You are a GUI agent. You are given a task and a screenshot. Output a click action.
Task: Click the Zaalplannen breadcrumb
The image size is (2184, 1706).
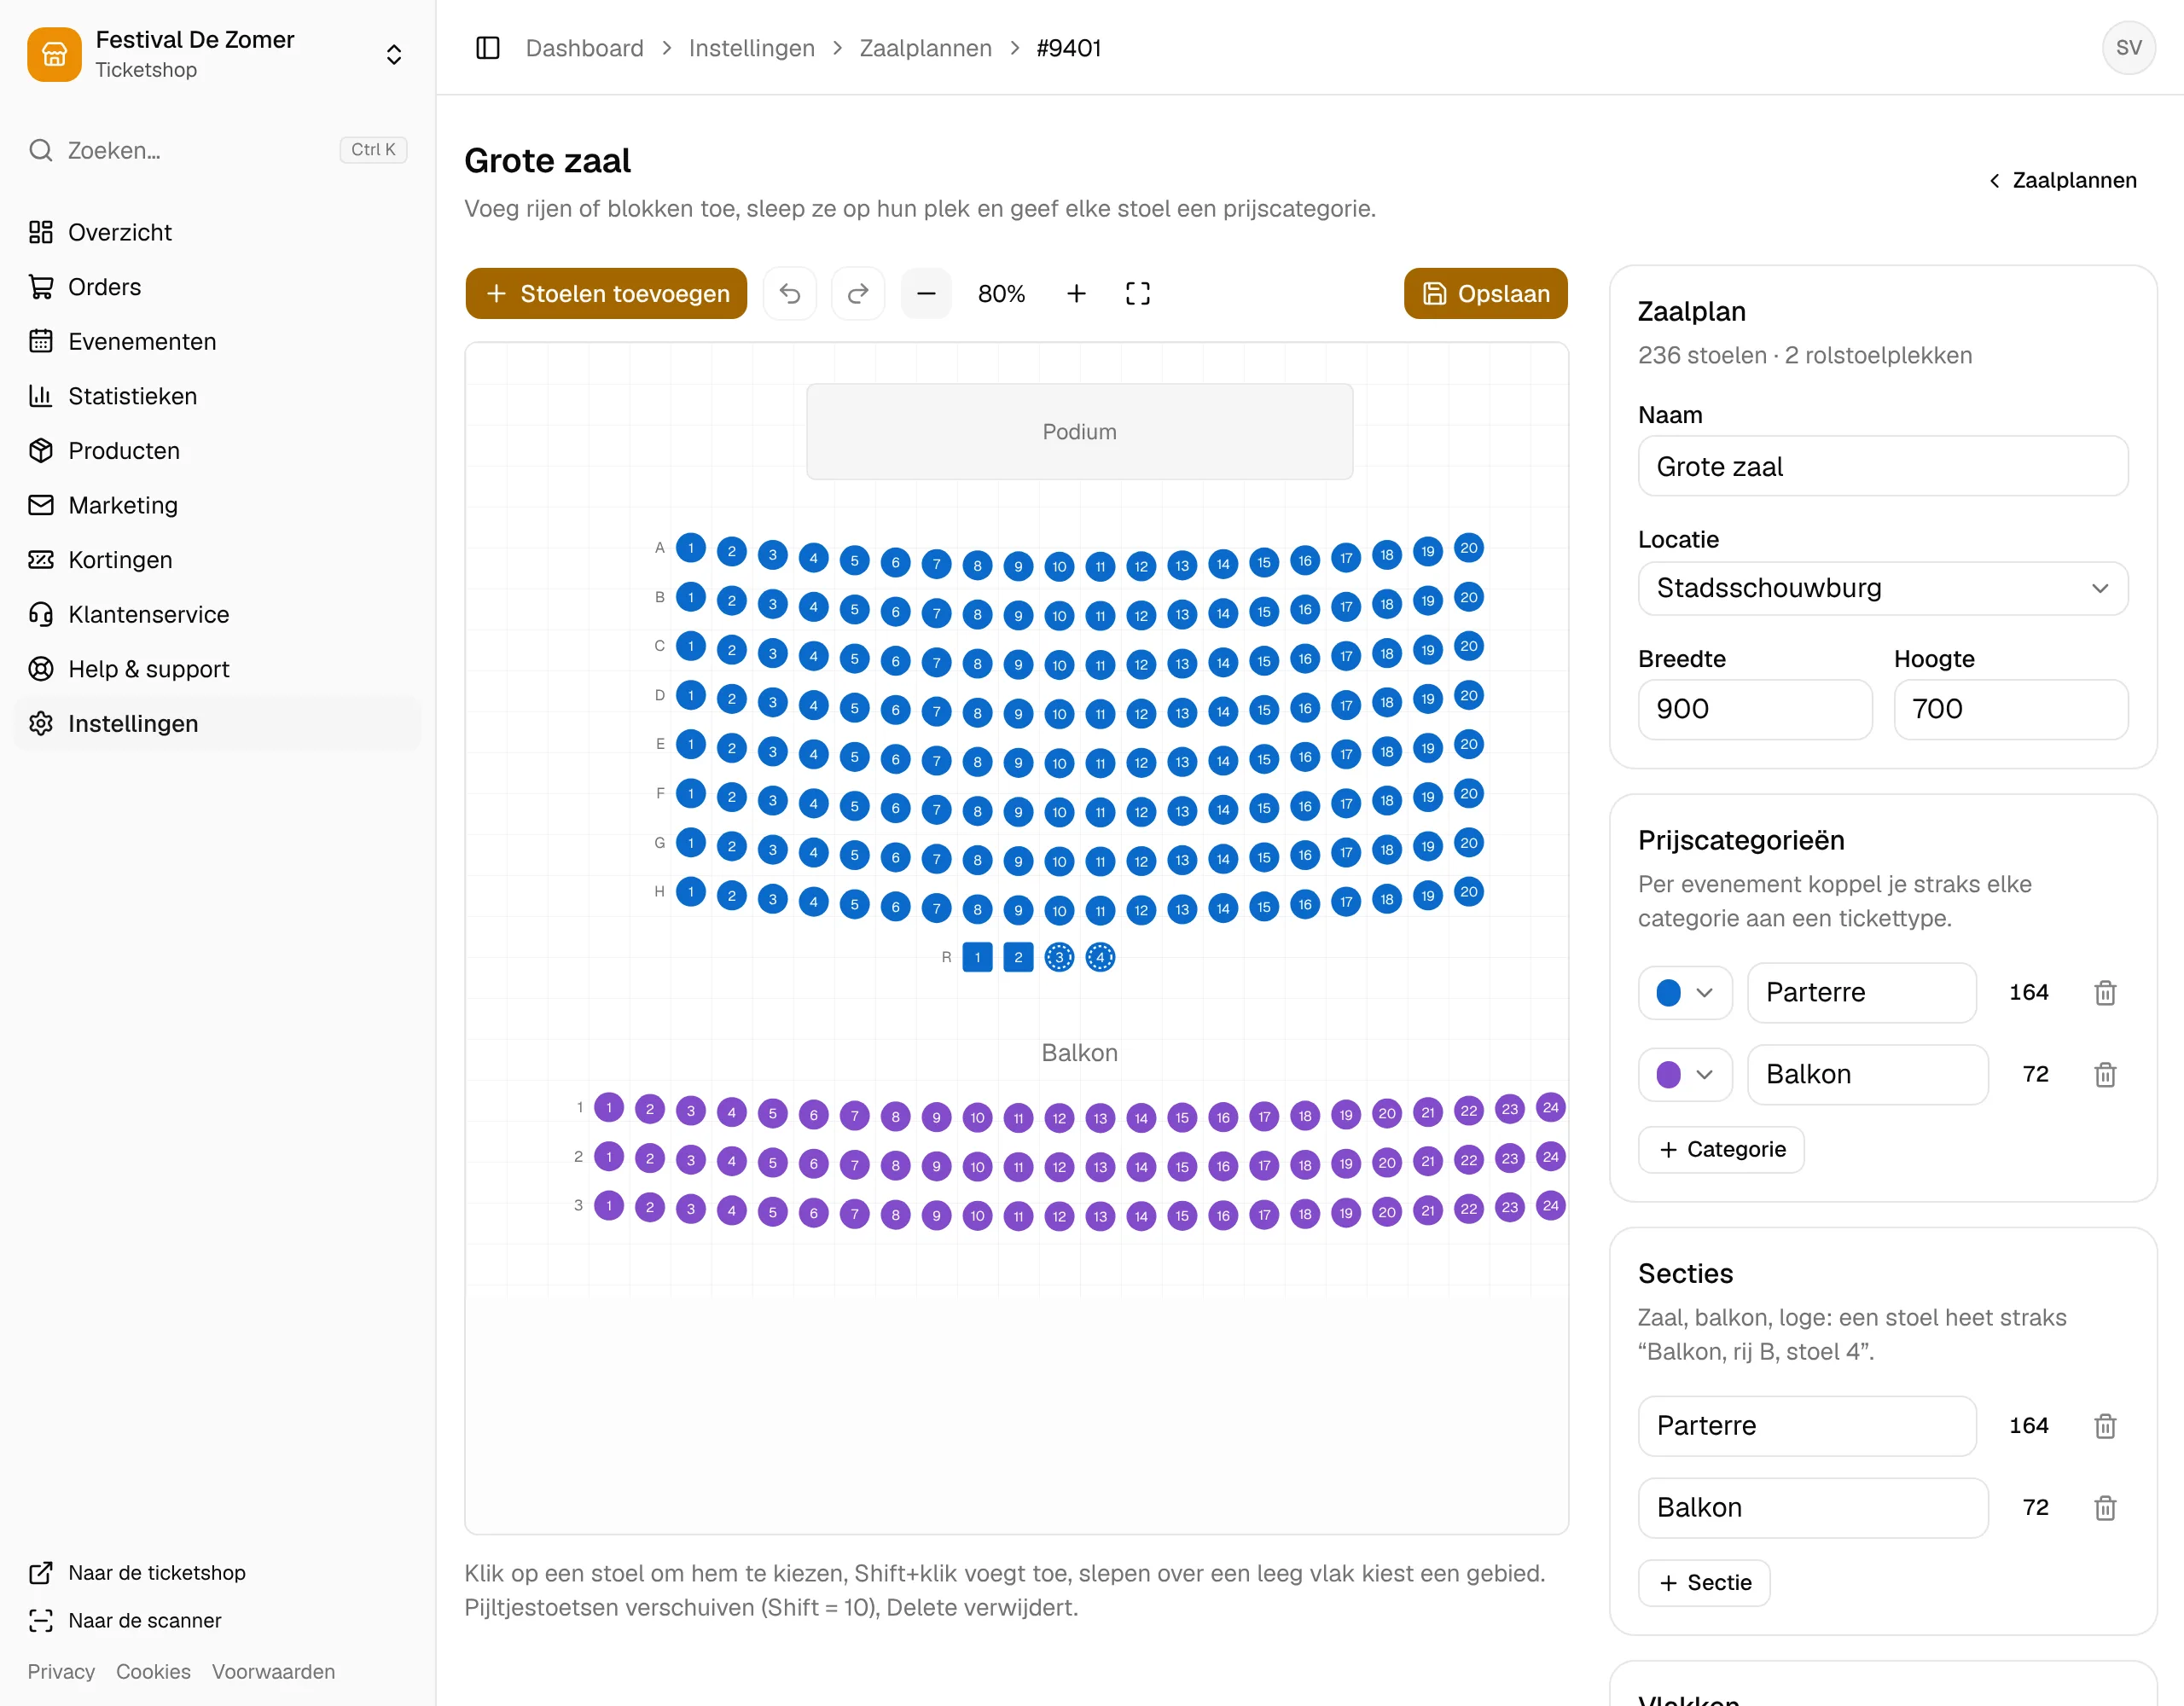click(x=925, y=48)
